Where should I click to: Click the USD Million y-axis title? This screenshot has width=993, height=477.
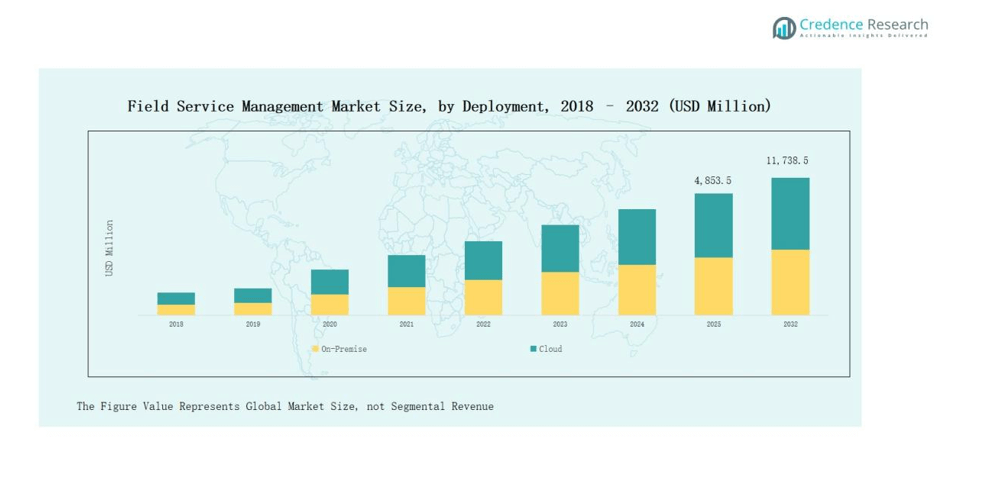110,248
